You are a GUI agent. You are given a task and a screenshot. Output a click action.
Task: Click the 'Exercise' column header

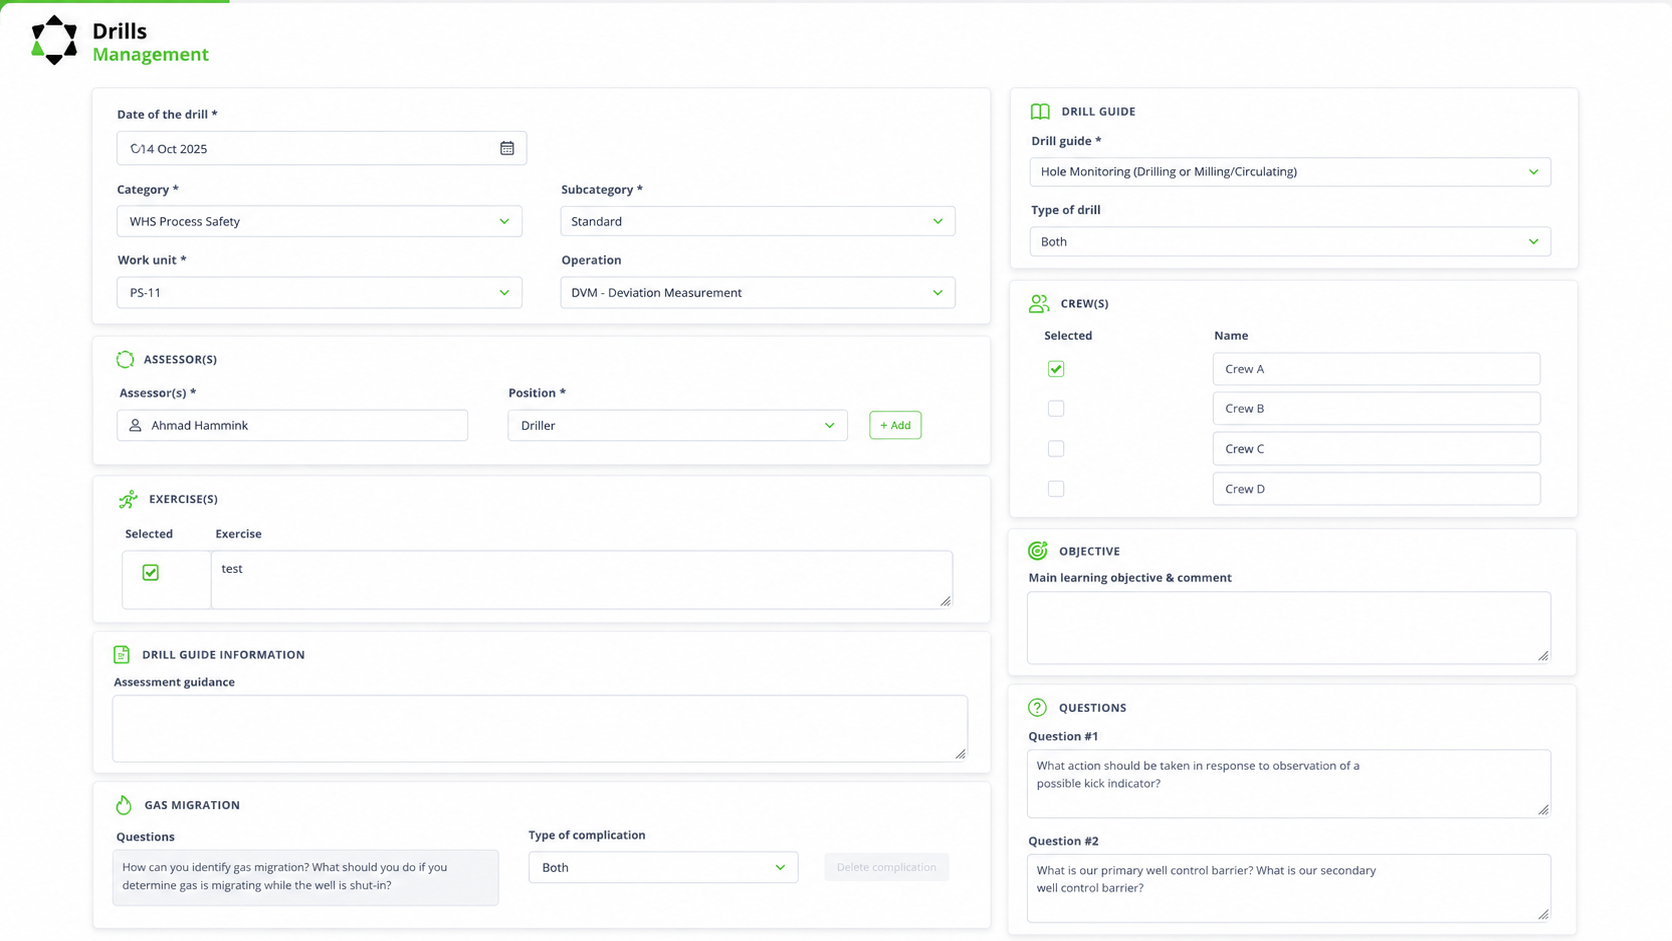pyautogui.click(x=238, y=534)
